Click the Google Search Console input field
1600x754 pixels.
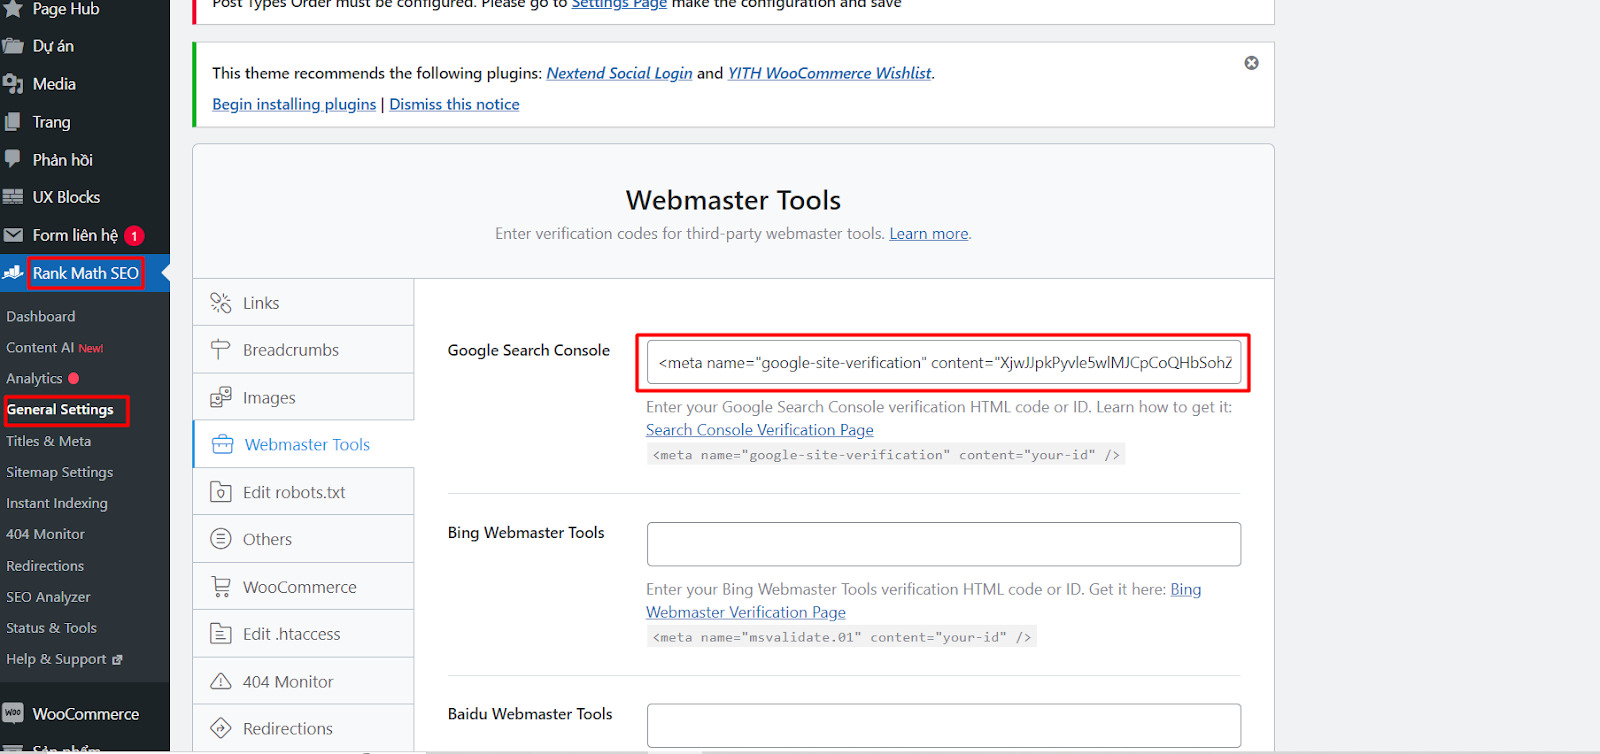(x=943, y=363)
